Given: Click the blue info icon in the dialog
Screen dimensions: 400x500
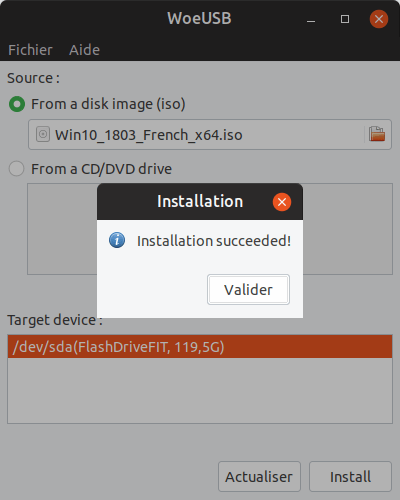Looking at the screenshot, I should (x=117, y=240).
